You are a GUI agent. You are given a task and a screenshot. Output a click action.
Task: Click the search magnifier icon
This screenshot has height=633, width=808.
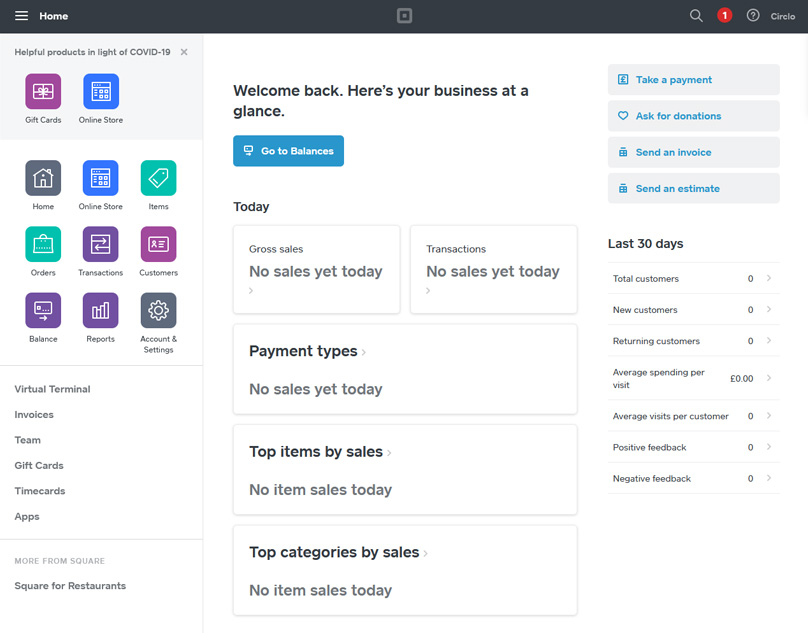tap(696, 16)
